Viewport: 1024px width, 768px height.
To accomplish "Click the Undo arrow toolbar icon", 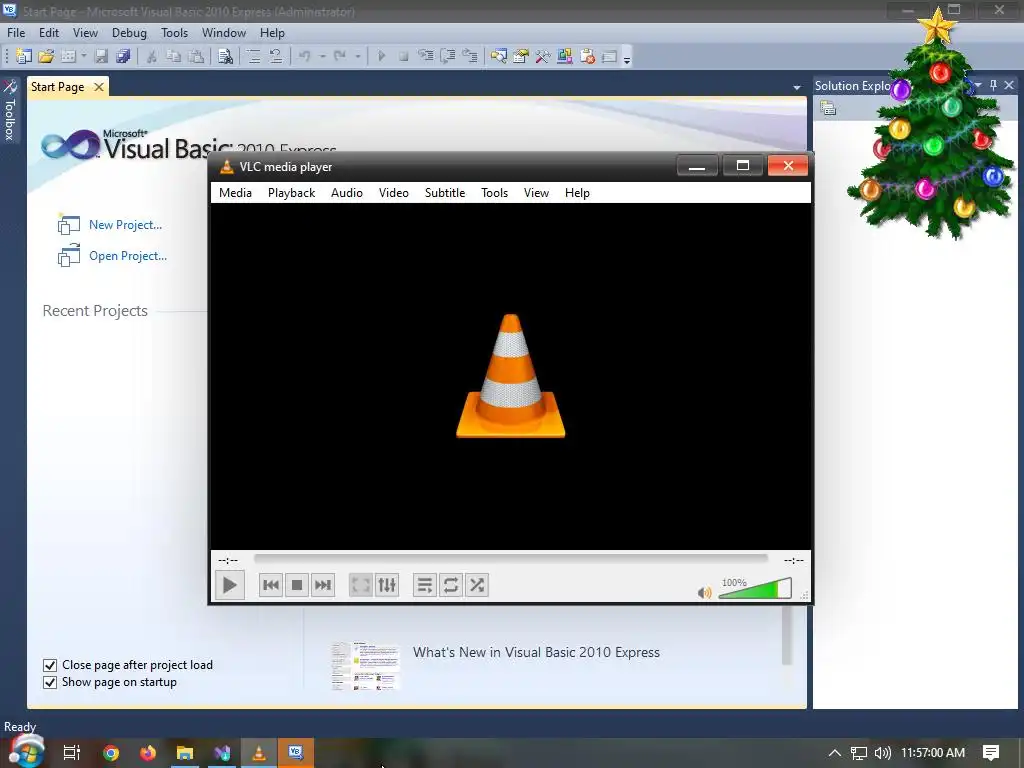I will [305, 56].
